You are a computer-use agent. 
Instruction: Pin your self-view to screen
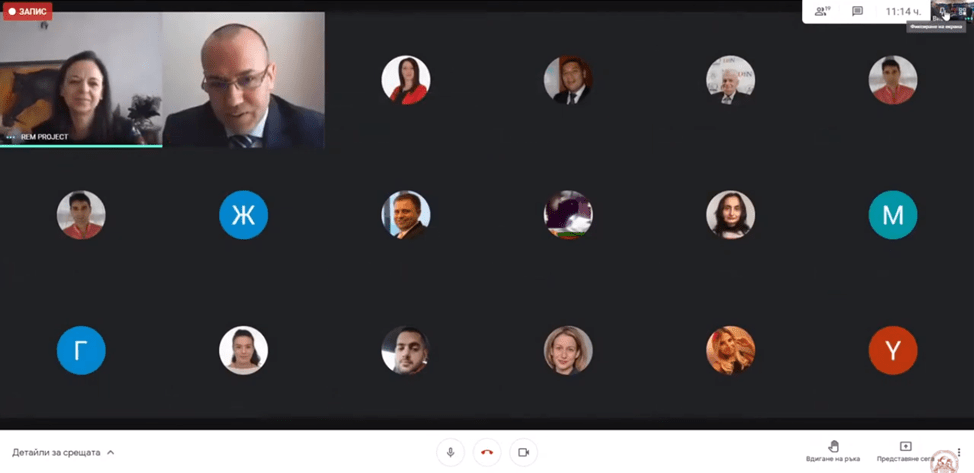tap(943, 11)
